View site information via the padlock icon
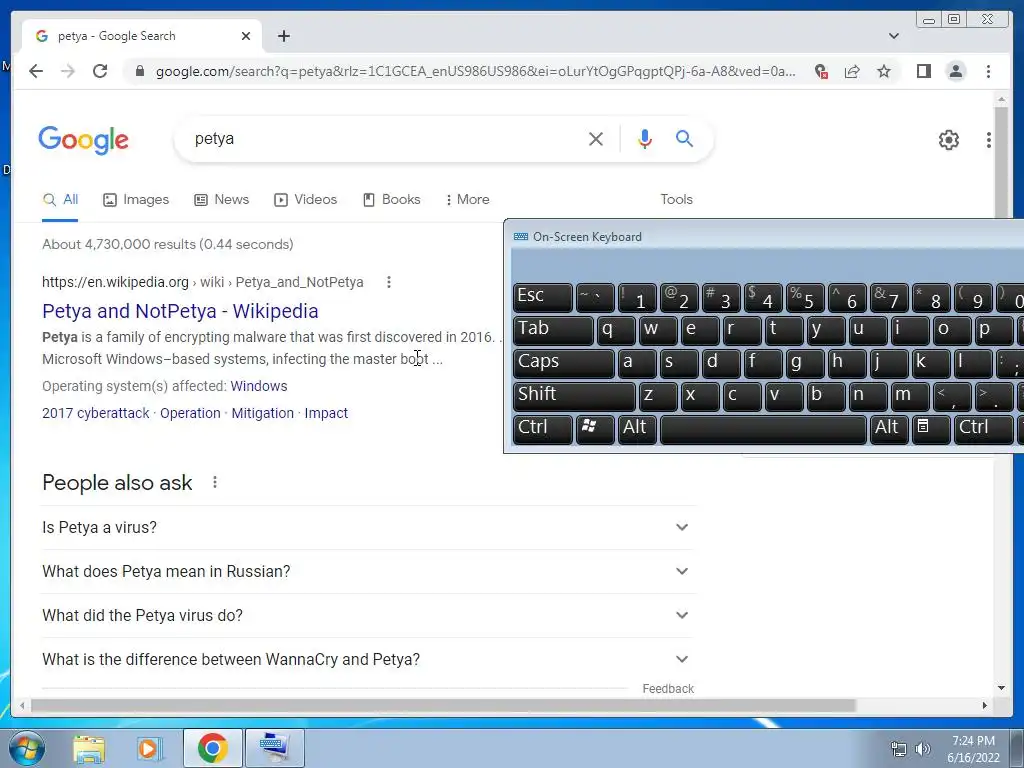The width and height of the screenshot is (1024, 768). click(140, 71)
